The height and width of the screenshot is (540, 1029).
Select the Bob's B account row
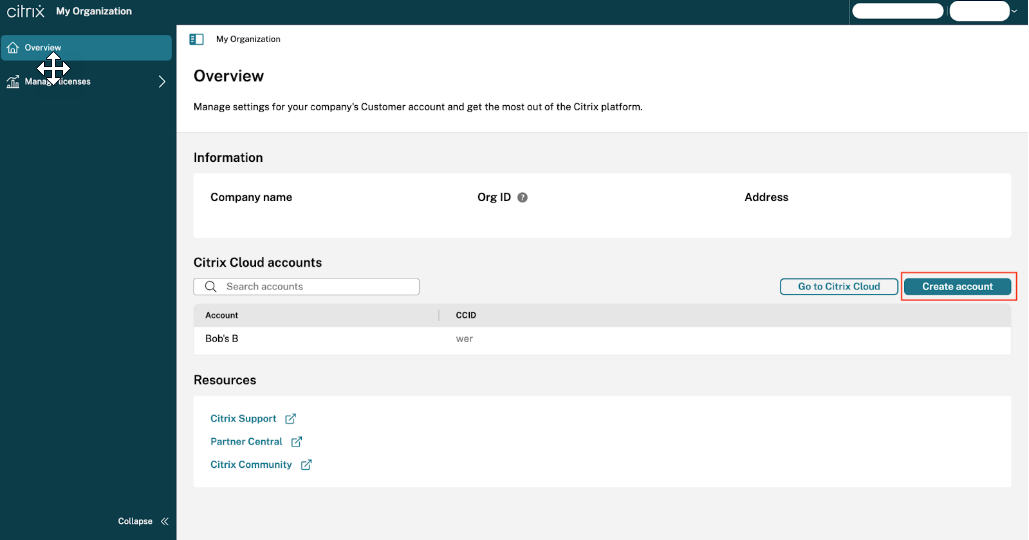(222, 339)
